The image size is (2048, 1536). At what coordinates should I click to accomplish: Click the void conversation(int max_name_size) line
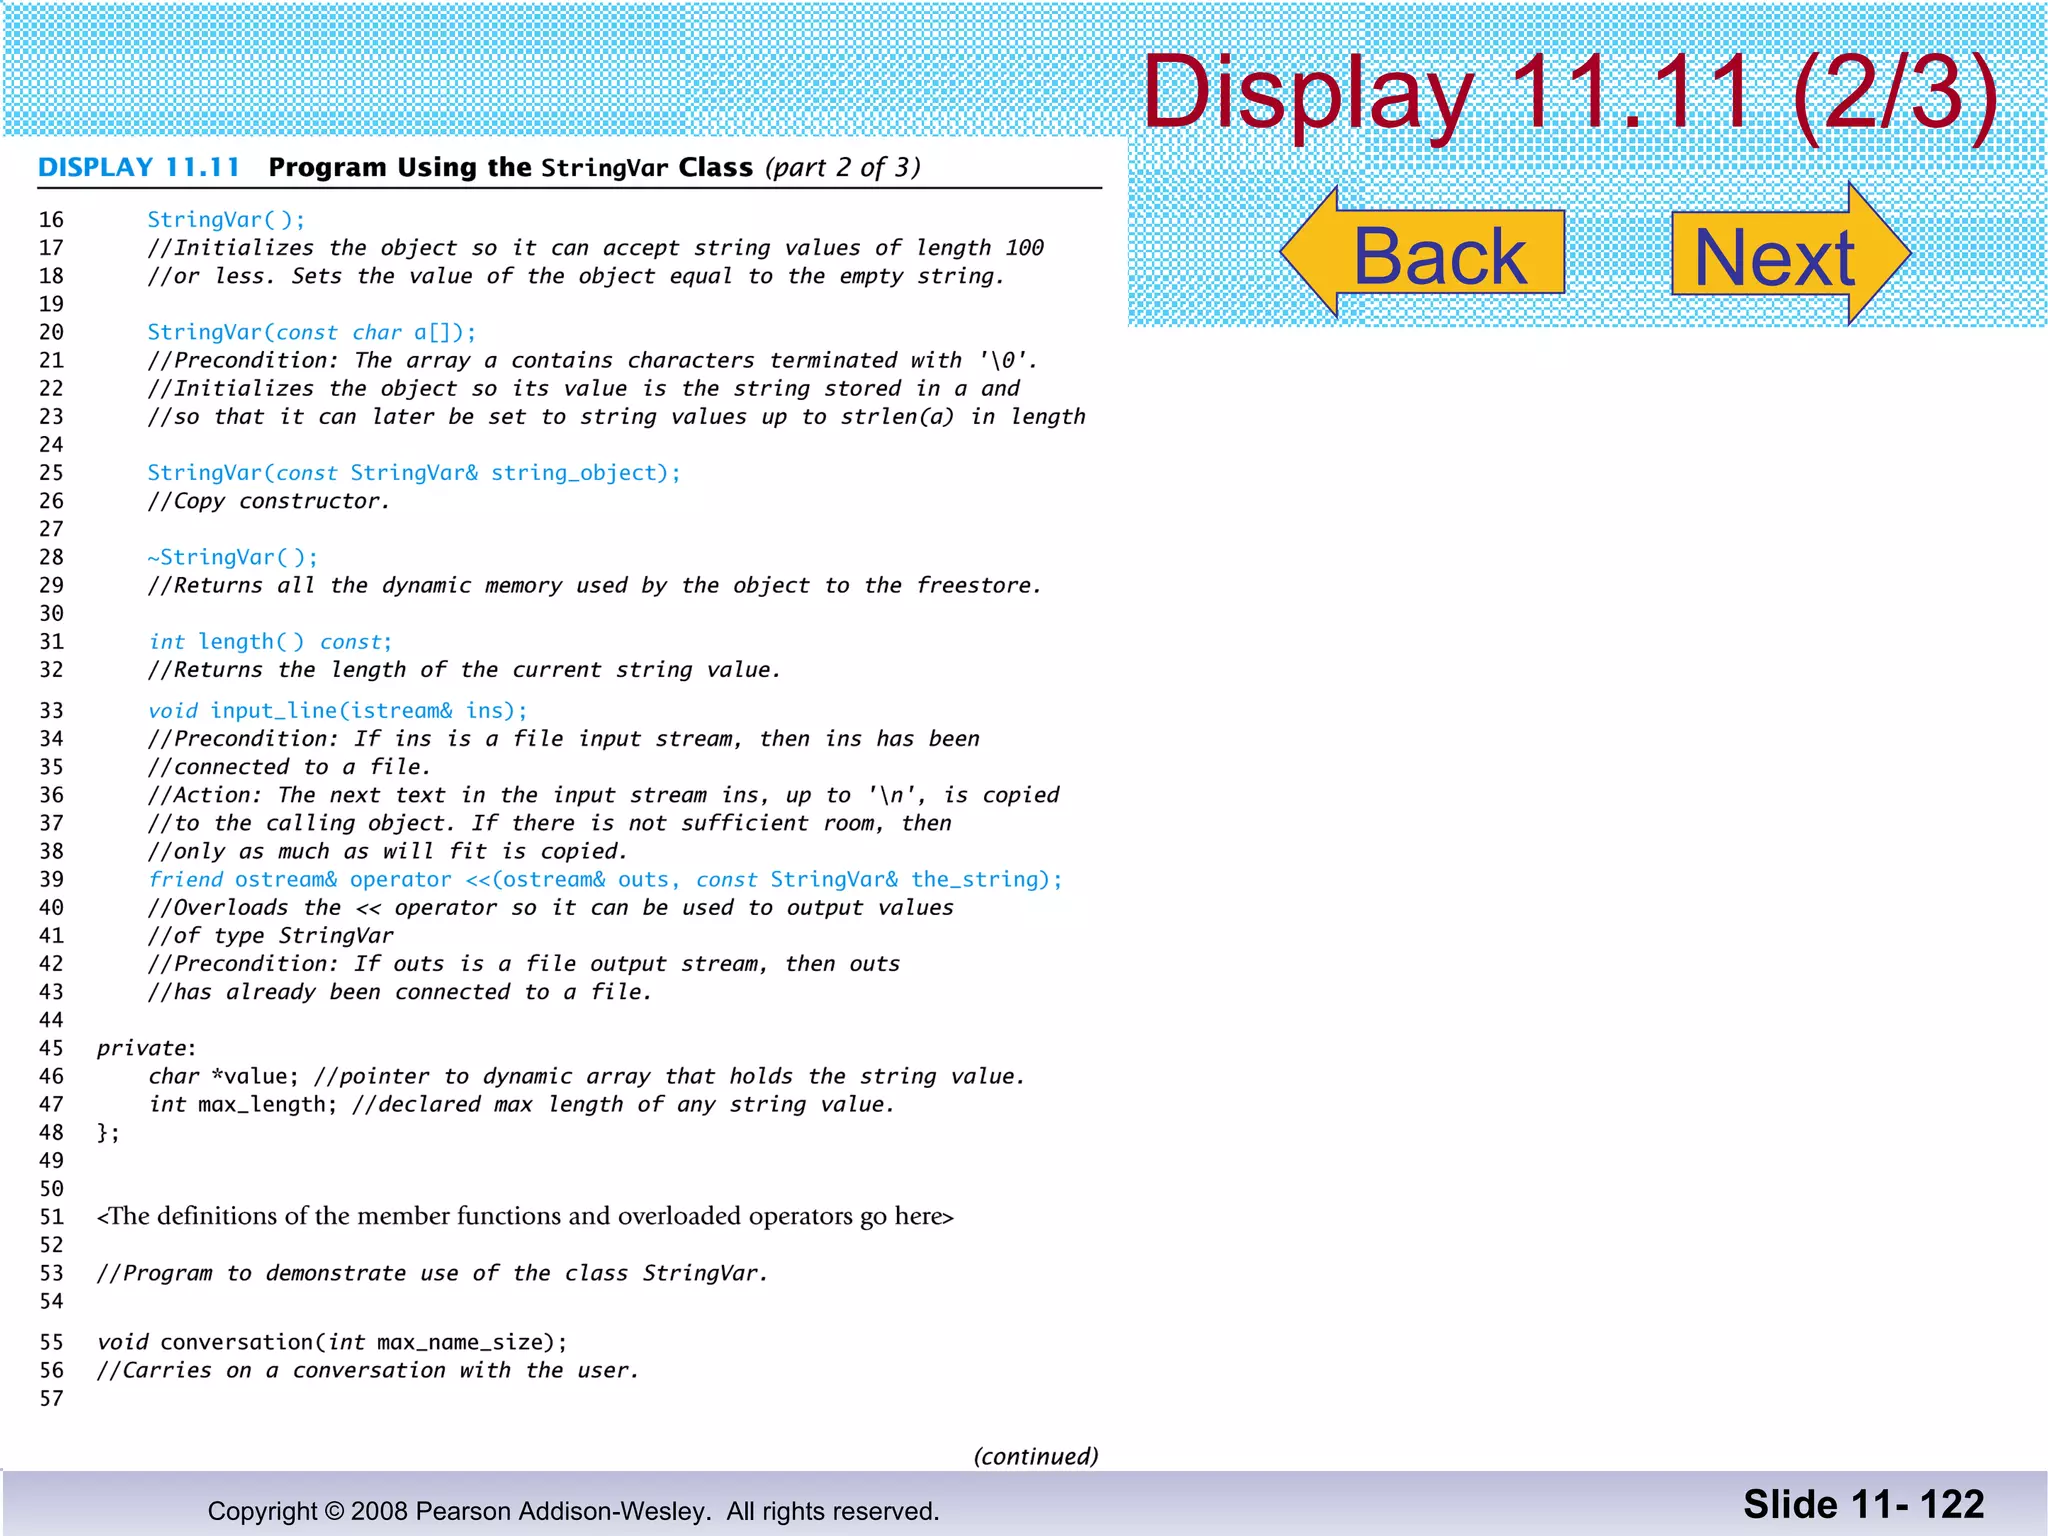click(332, 1342)
